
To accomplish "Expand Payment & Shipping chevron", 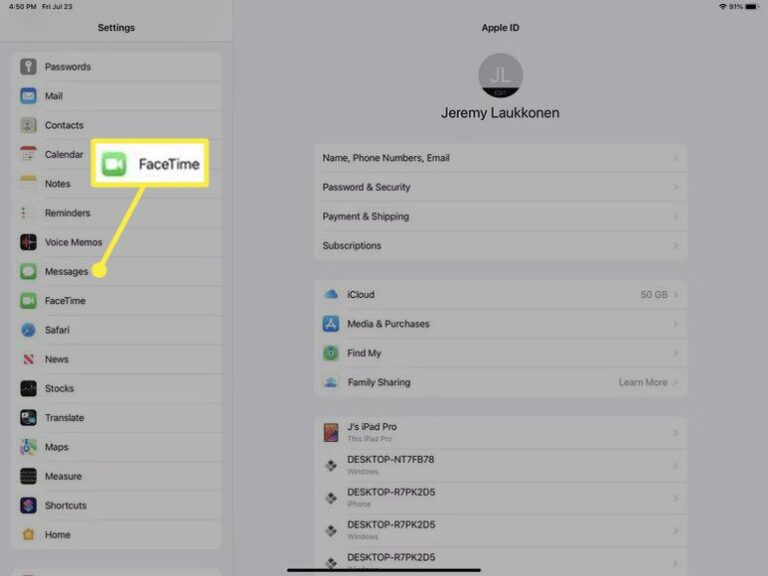I will [x=675, y=216].
